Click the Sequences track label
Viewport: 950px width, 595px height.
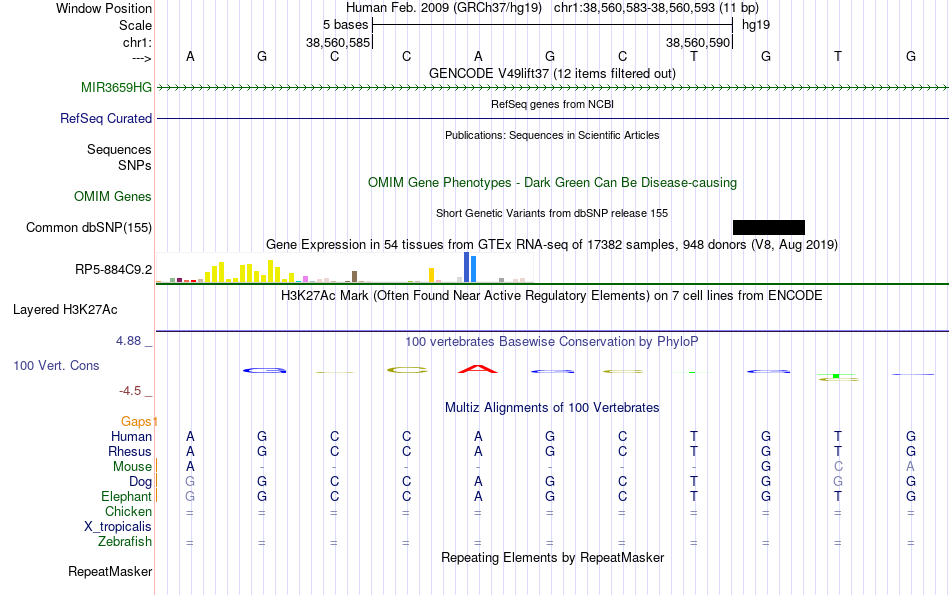[x=119, y=150]
